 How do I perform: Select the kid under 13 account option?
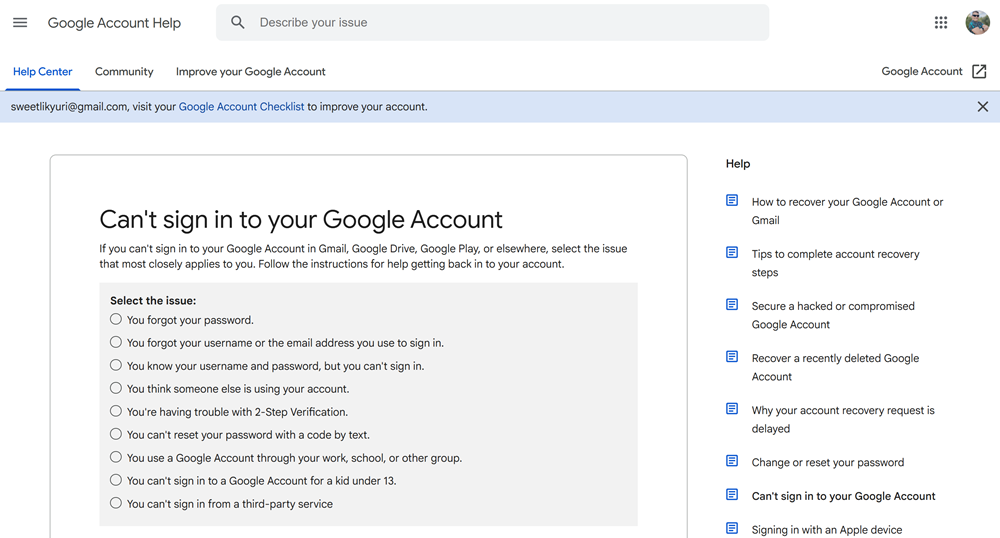[115, 480]
